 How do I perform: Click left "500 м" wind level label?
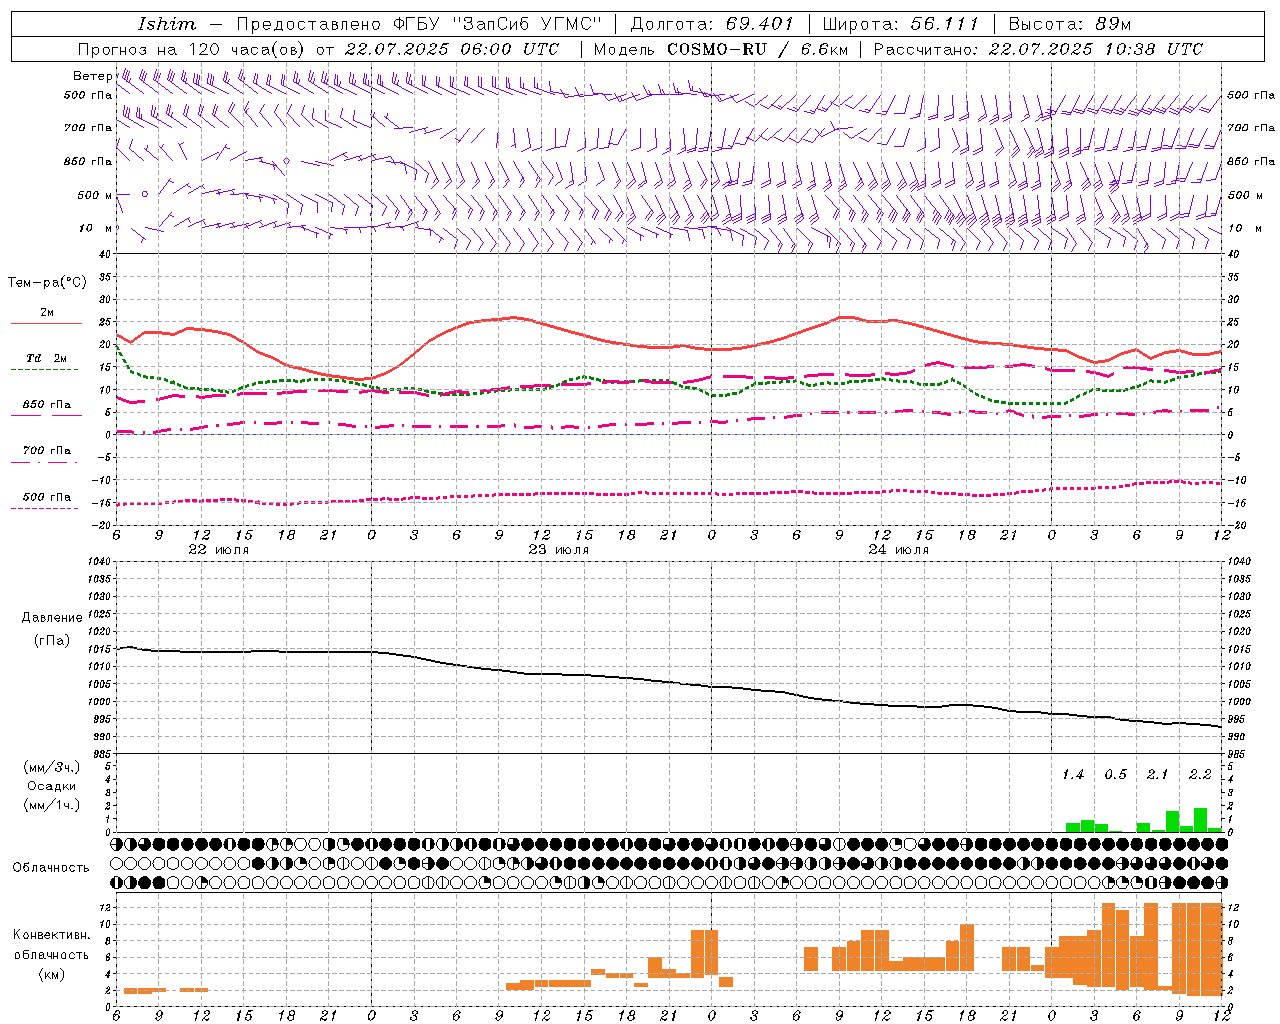pos(94,195)
